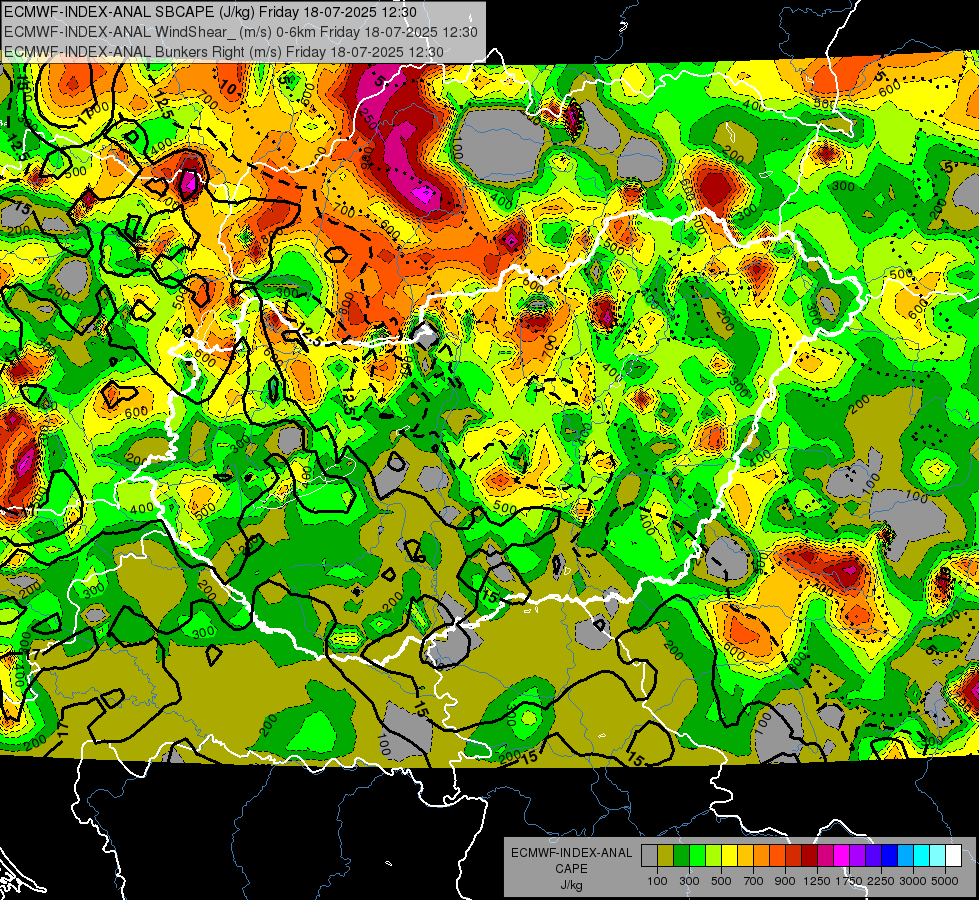The image size is (979, 900).
Task: Click the Bunkers Right title line
Action: pyautogui.click(x=224, y=52)
